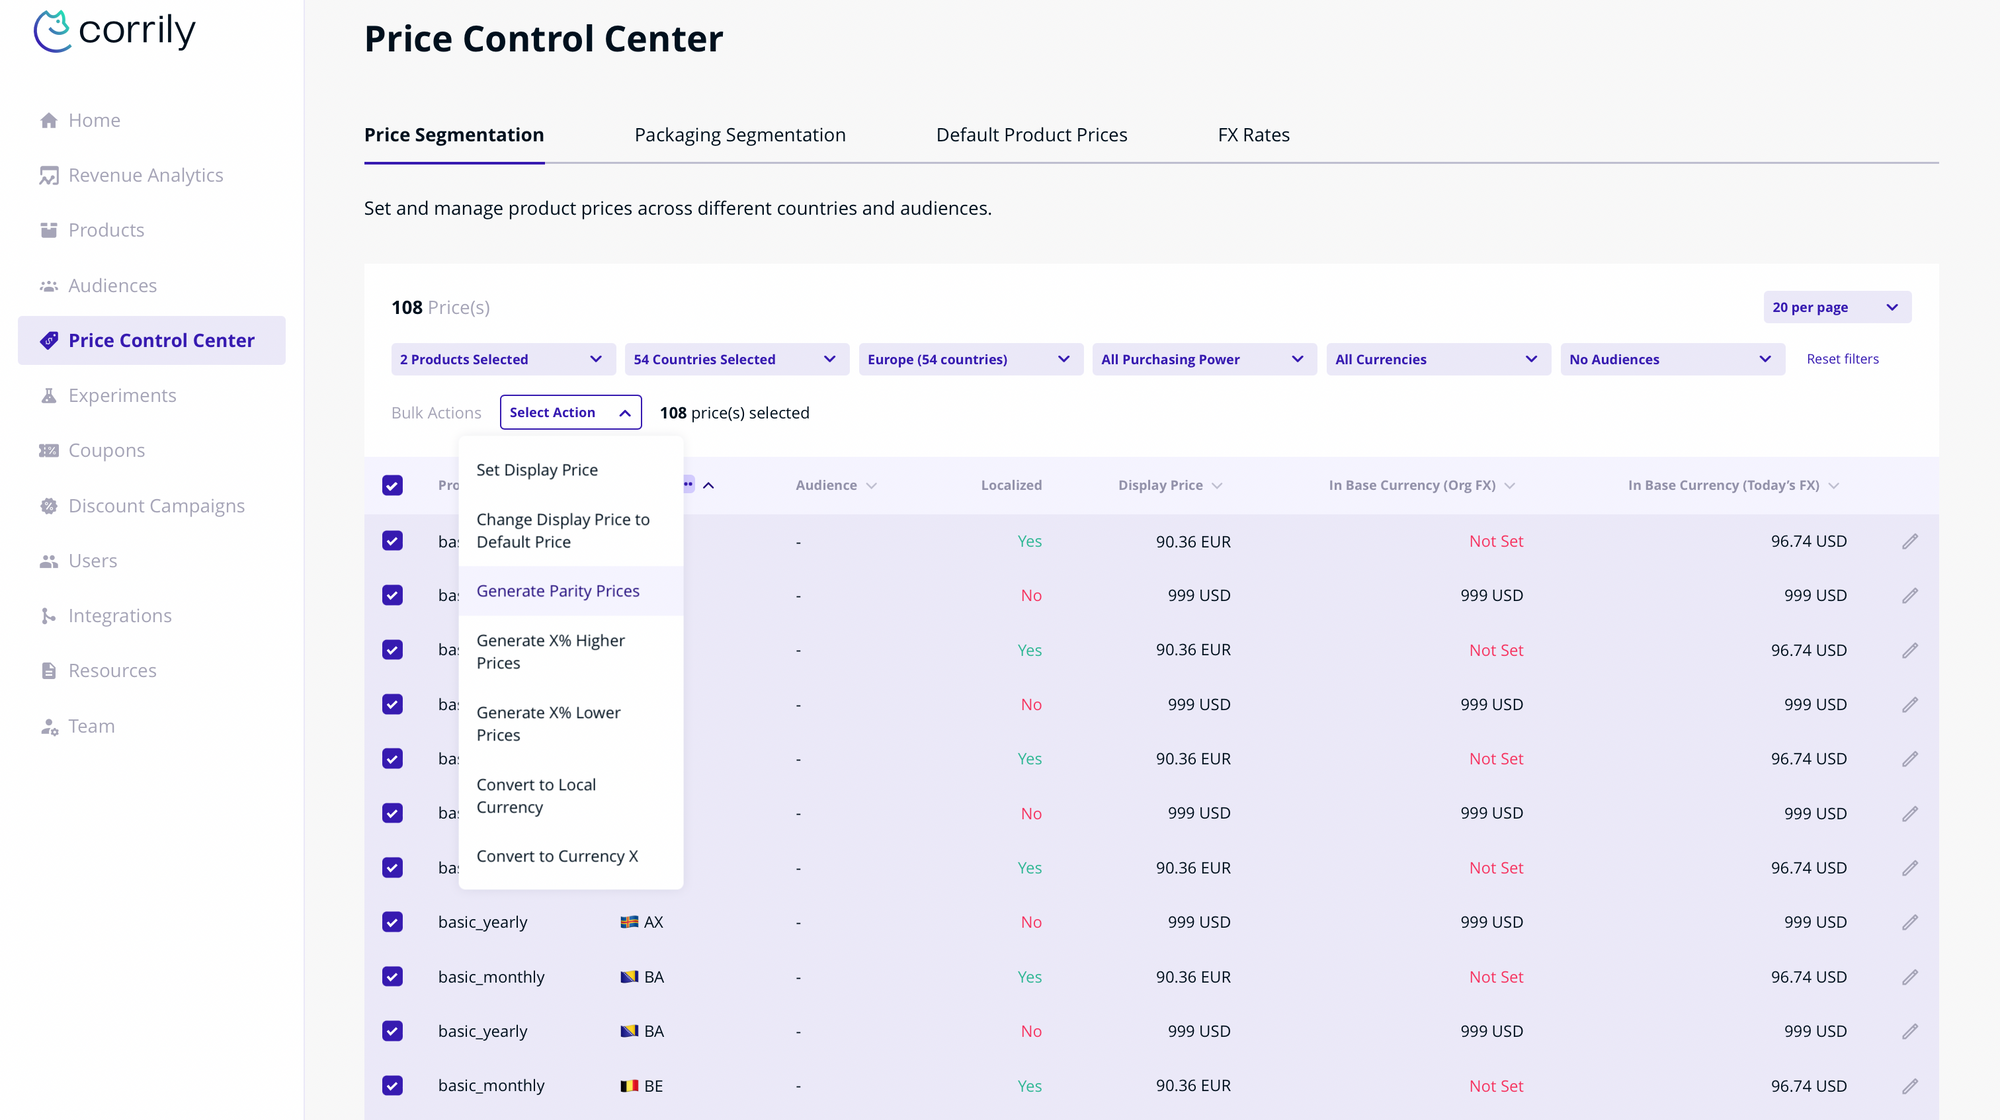Click the Coupons ticket icon
The height and width of the screenshot is (1120, 2000).
tap(48, 451)
